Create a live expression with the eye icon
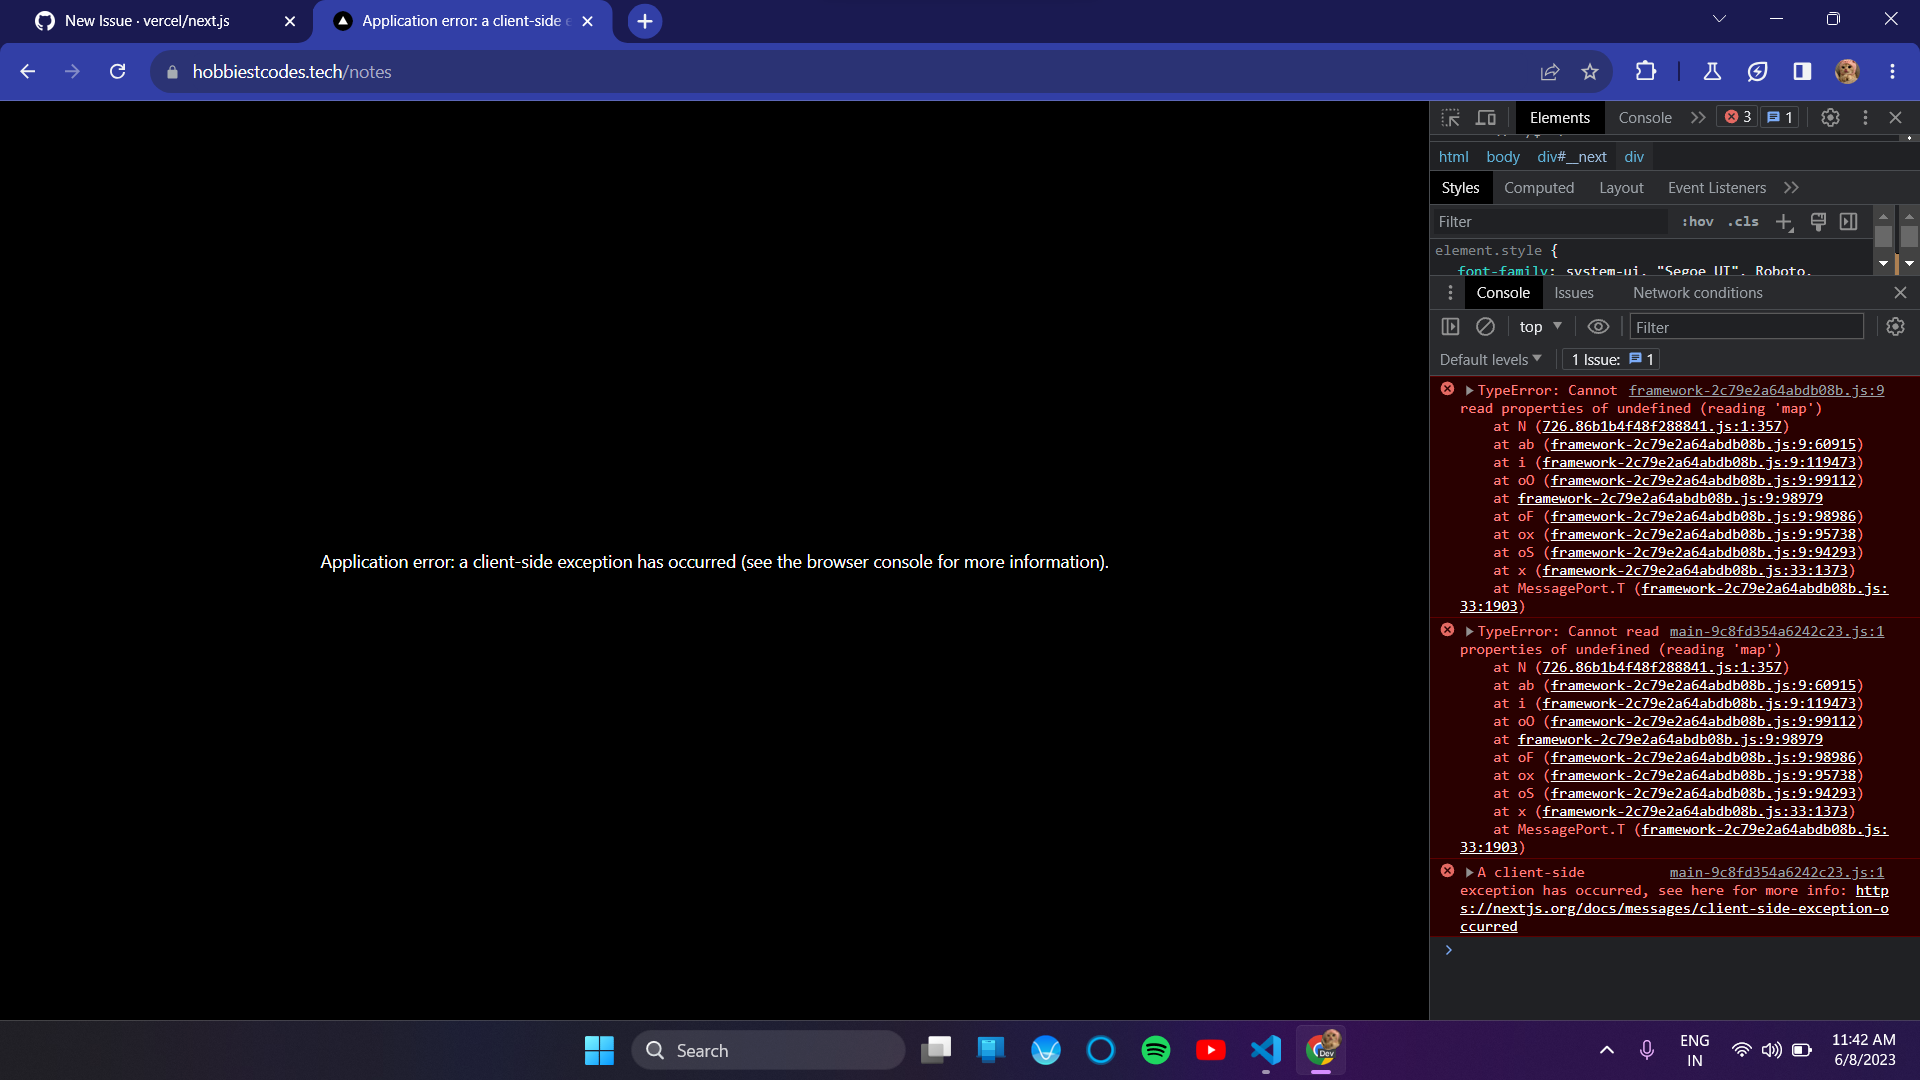 click(x=1597, y=326)
